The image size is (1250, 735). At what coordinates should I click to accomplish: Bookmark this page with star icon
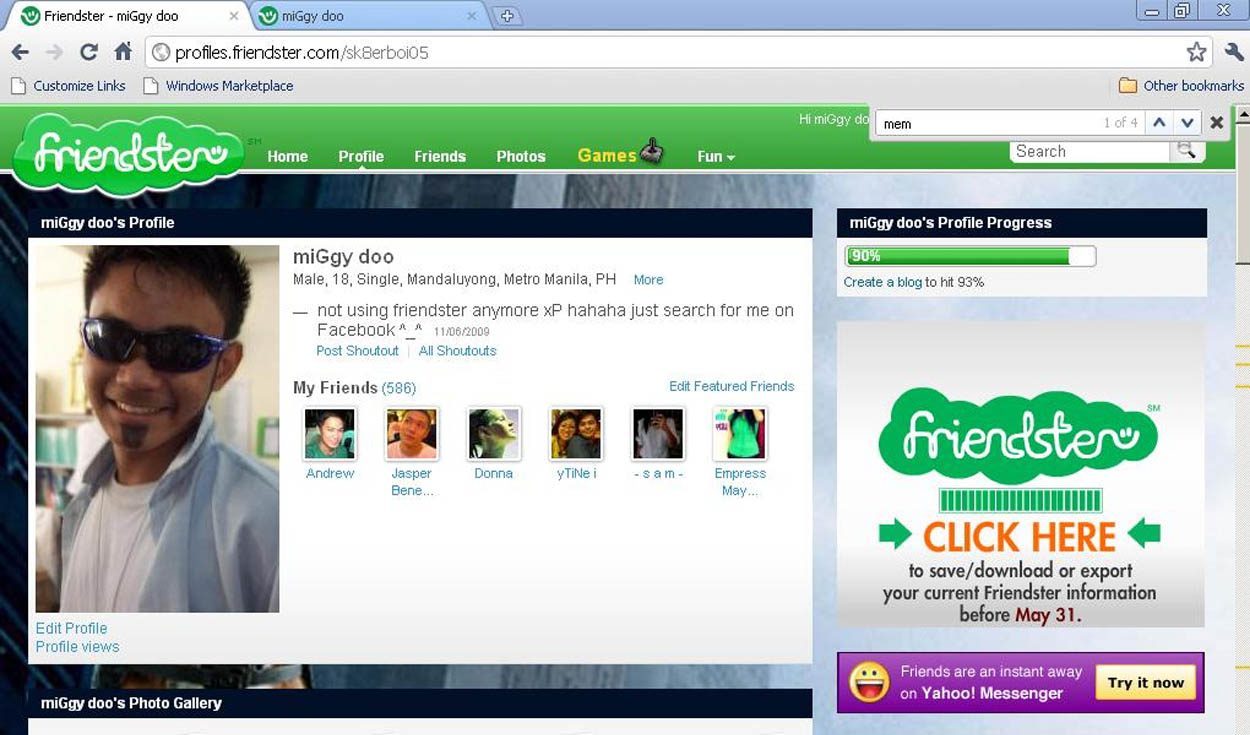point(1196,52)
